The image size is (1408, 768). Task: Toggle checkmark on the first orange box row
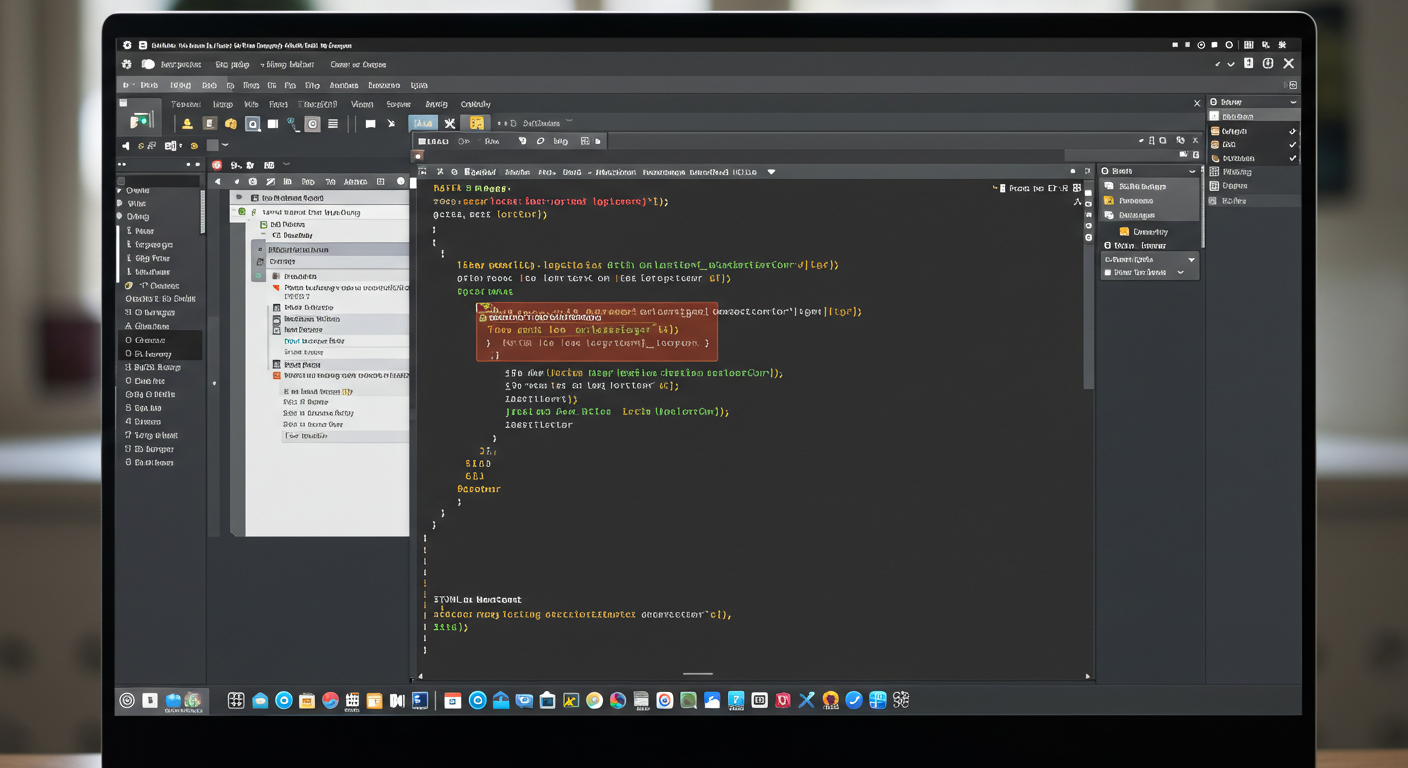[1292, 131]
